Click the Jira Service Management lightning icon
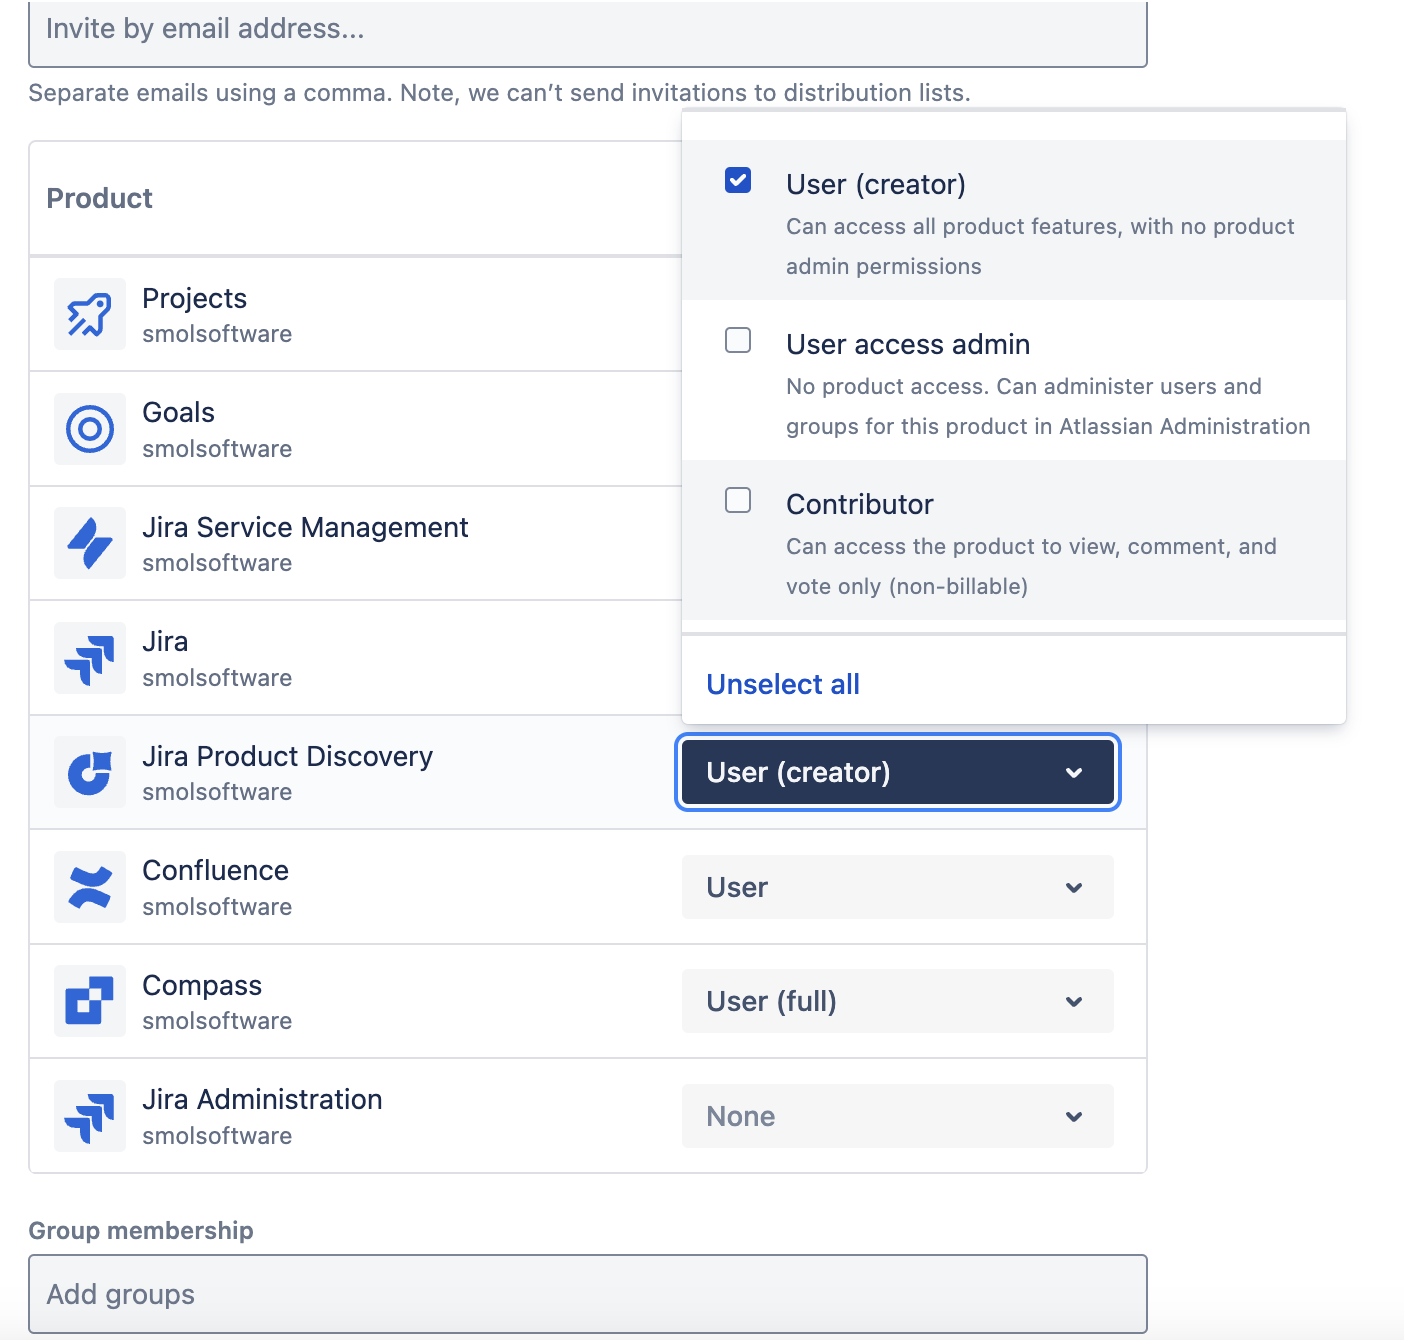This screenshot has width=1404, height=1340. [x=90, y=543]
